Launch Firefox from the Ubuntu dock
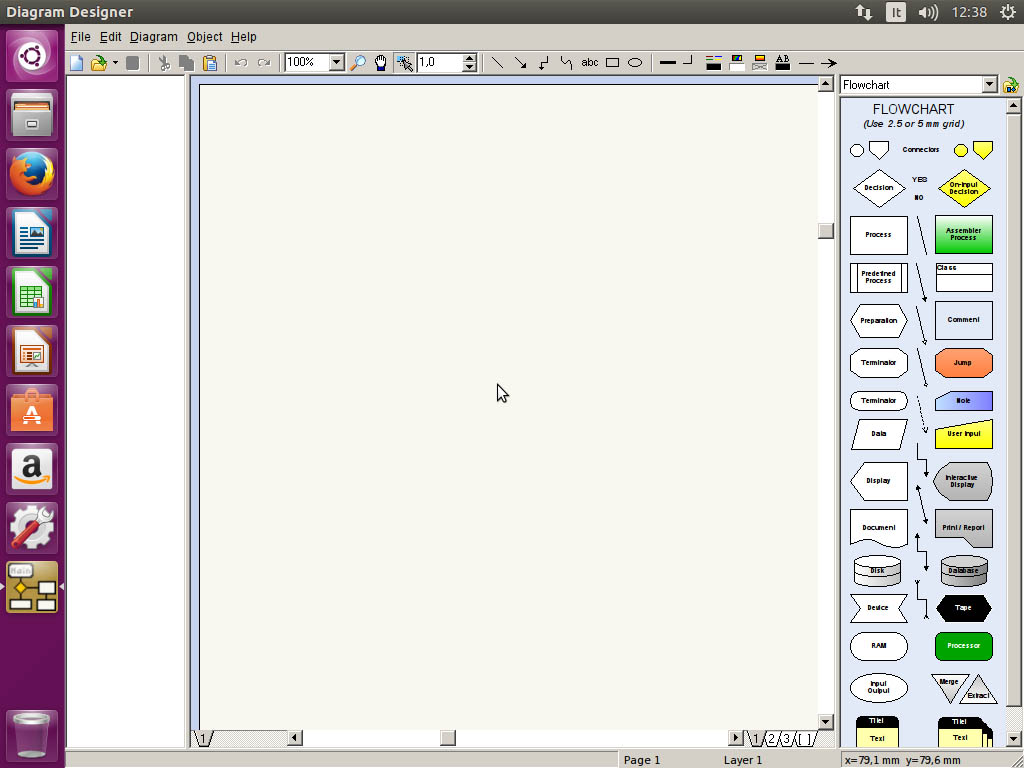 click(x=33, y=175)
